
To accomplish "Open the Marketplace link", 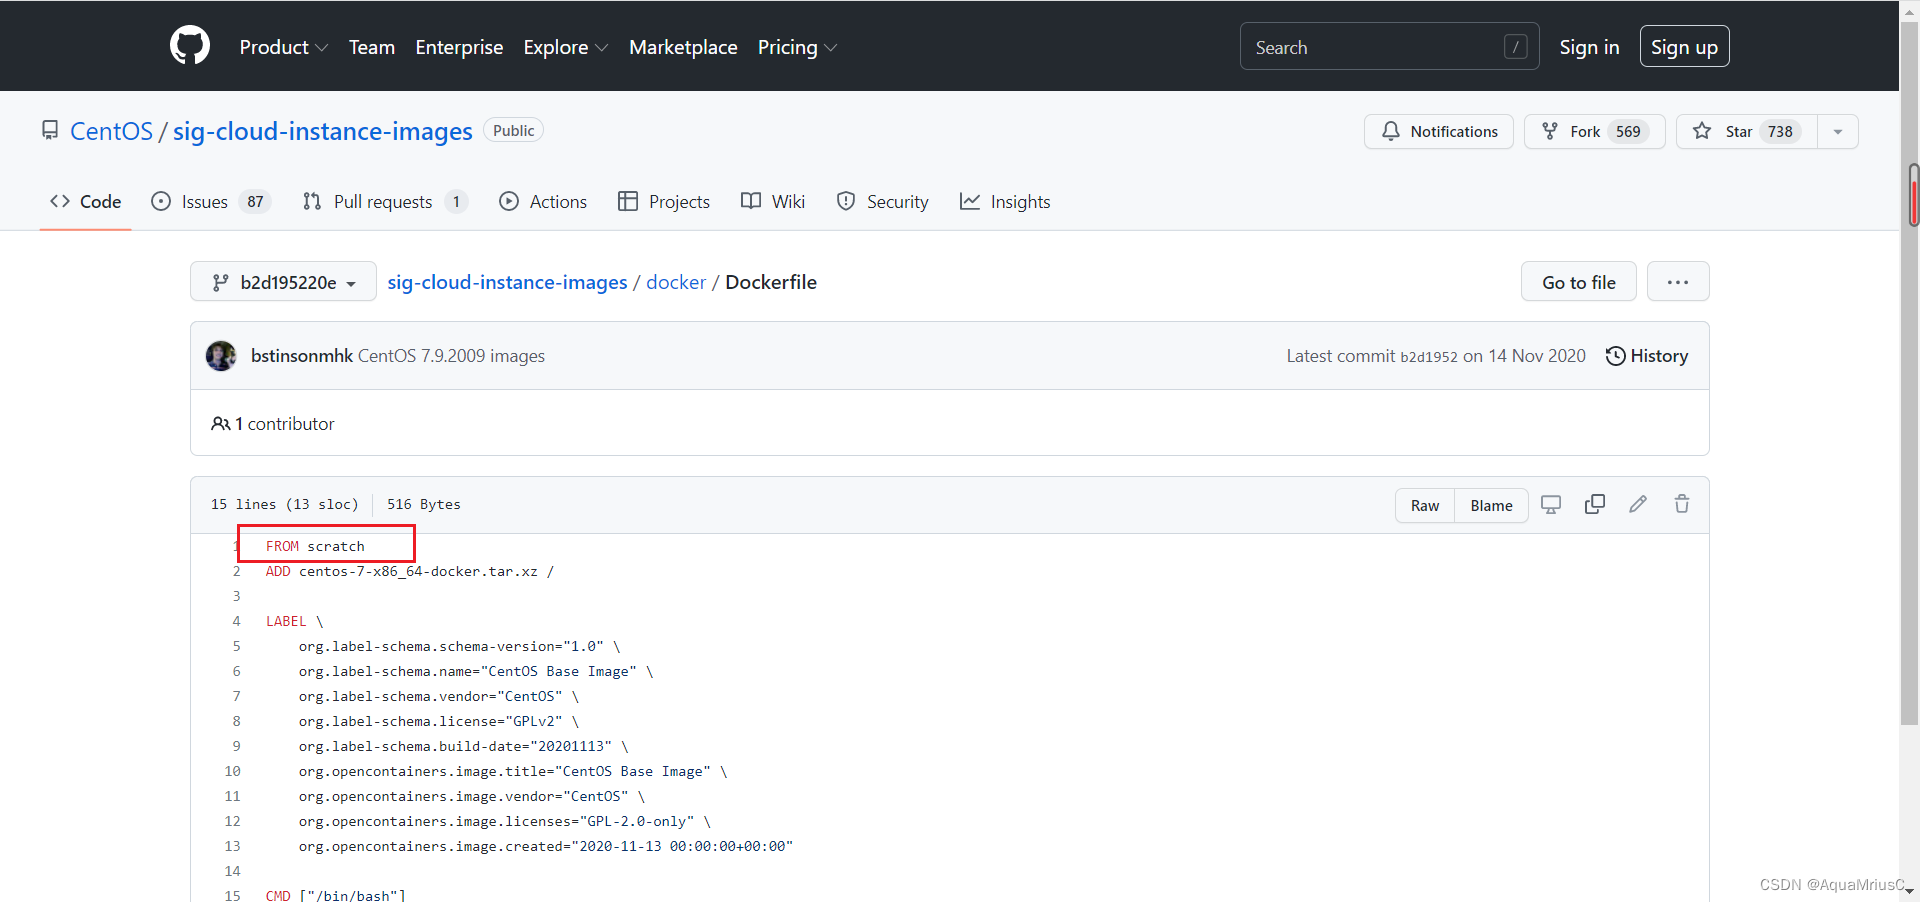I will pyautogui.click(x=683, y=47).
